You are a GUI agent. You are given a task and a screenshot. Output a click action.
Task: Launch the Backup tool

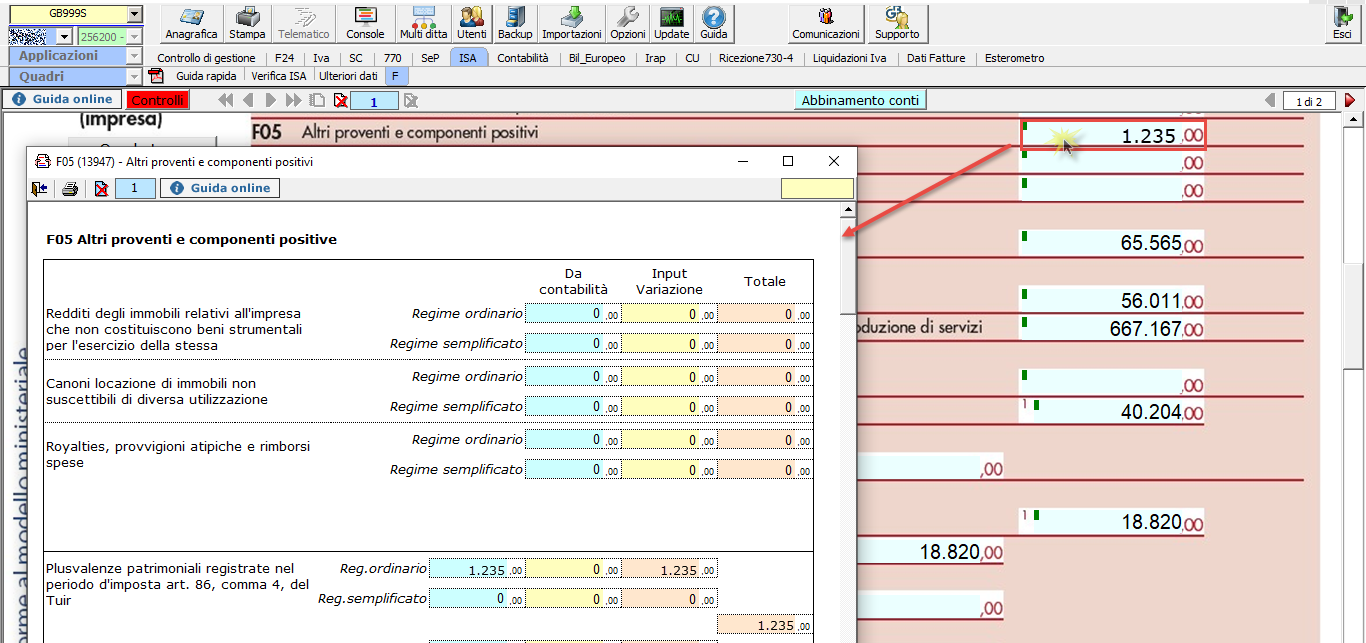pyautogui.click(x=515, y=23)
